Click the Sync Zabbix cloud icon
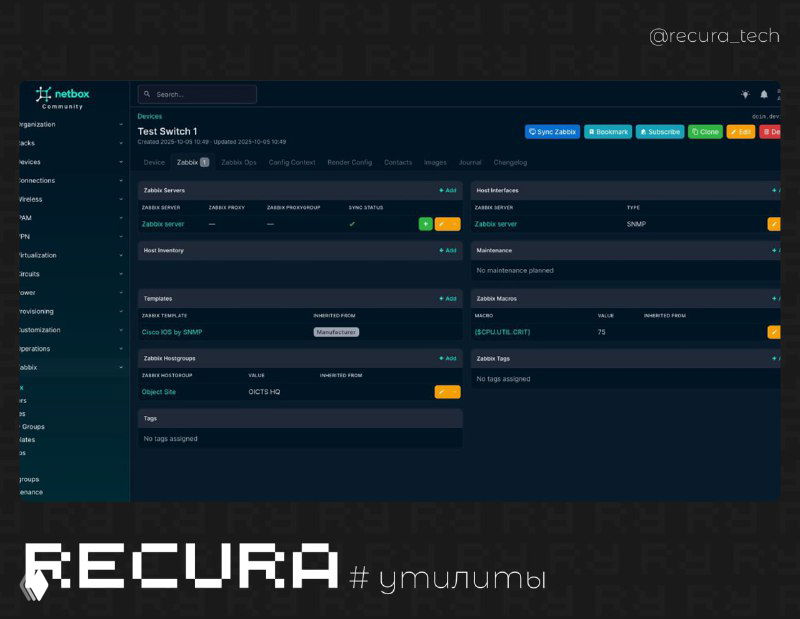The width and height of the screenshot is (800, 619). click(533, 131)
